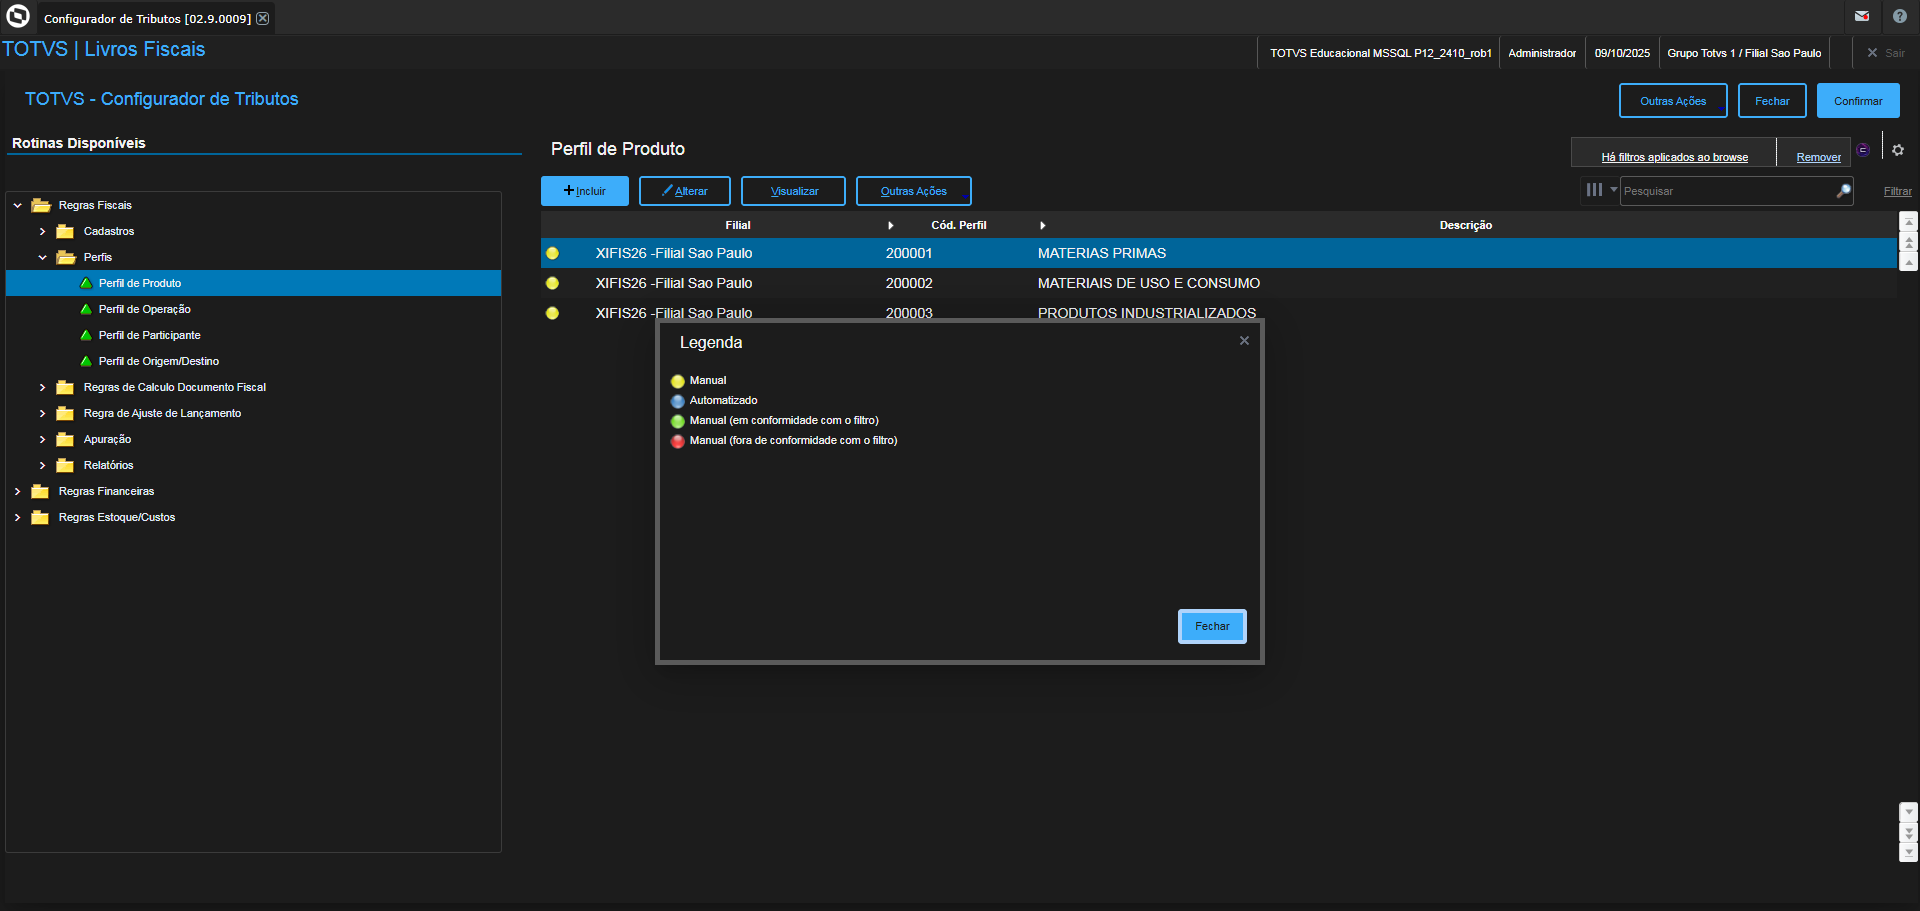This screenshot has height=911, width=1920.
Task: Expand Regra de Ajuste de Lançamento
Action: (x=42, y=413)
